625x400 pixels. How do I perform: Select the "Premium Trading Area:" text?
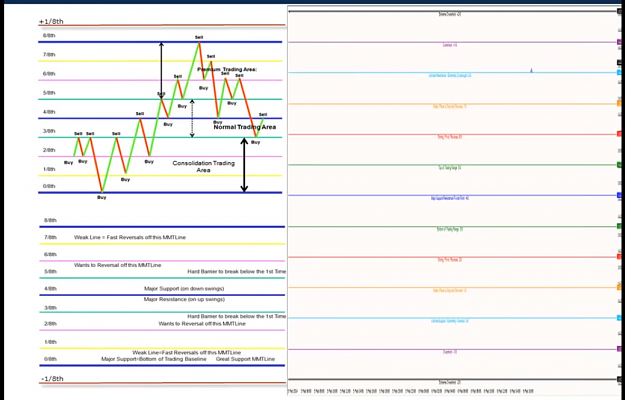(227, 69)
